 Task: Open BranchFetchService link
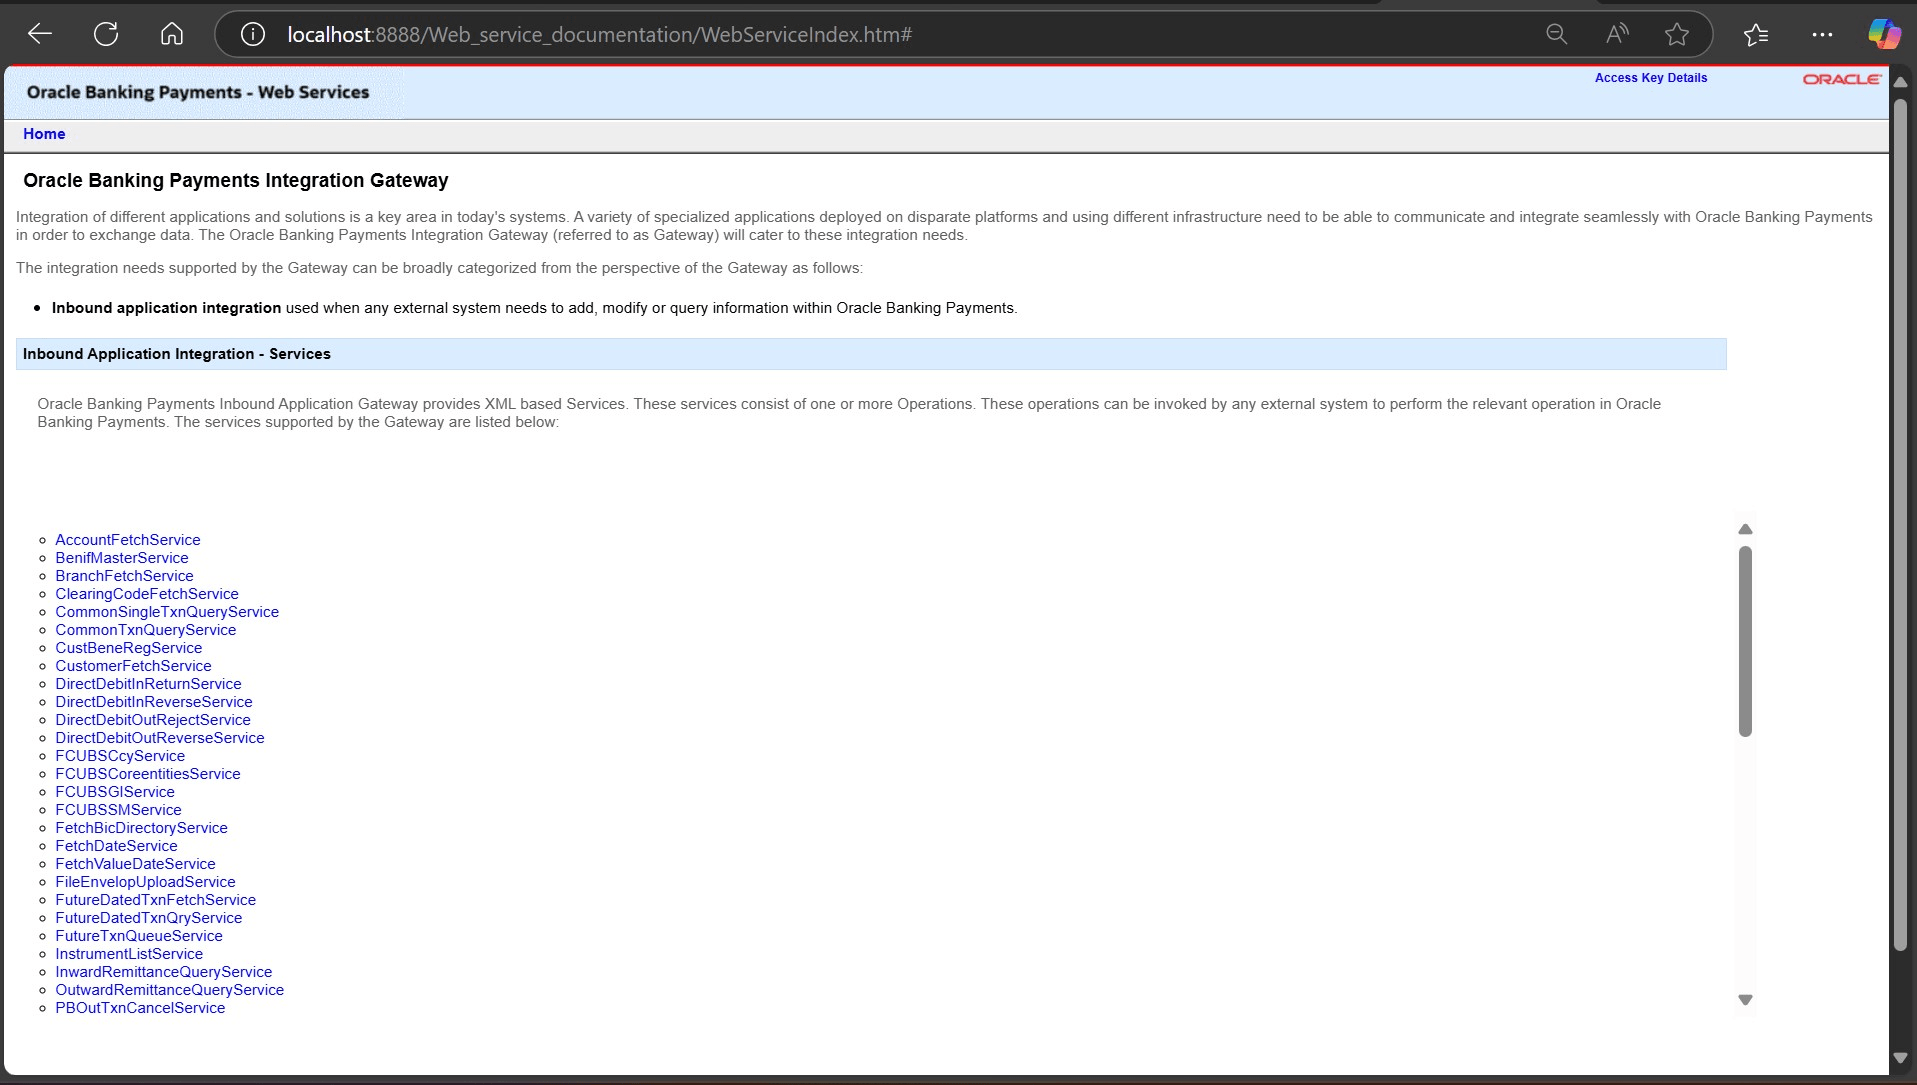[124, 576]
